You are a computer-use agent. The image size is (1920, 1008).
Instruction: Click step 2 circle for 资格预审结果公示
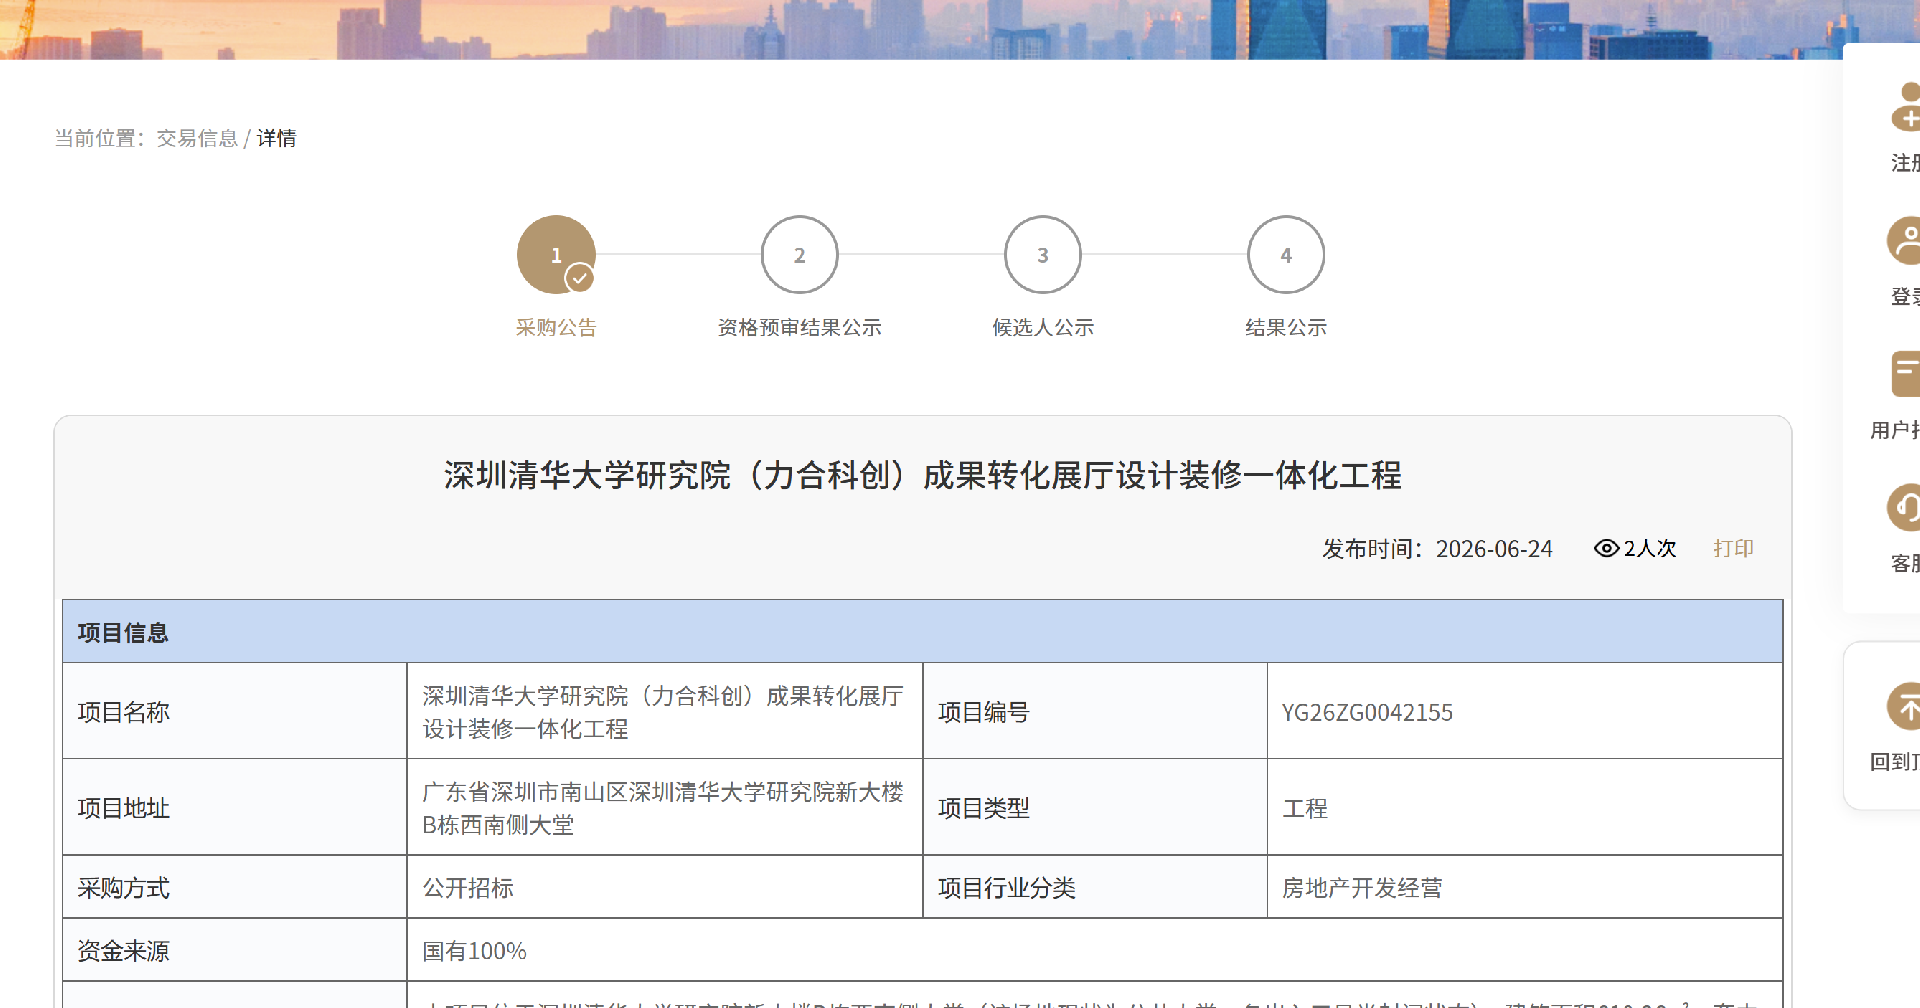pyautogui.click(x=799, y=255)
